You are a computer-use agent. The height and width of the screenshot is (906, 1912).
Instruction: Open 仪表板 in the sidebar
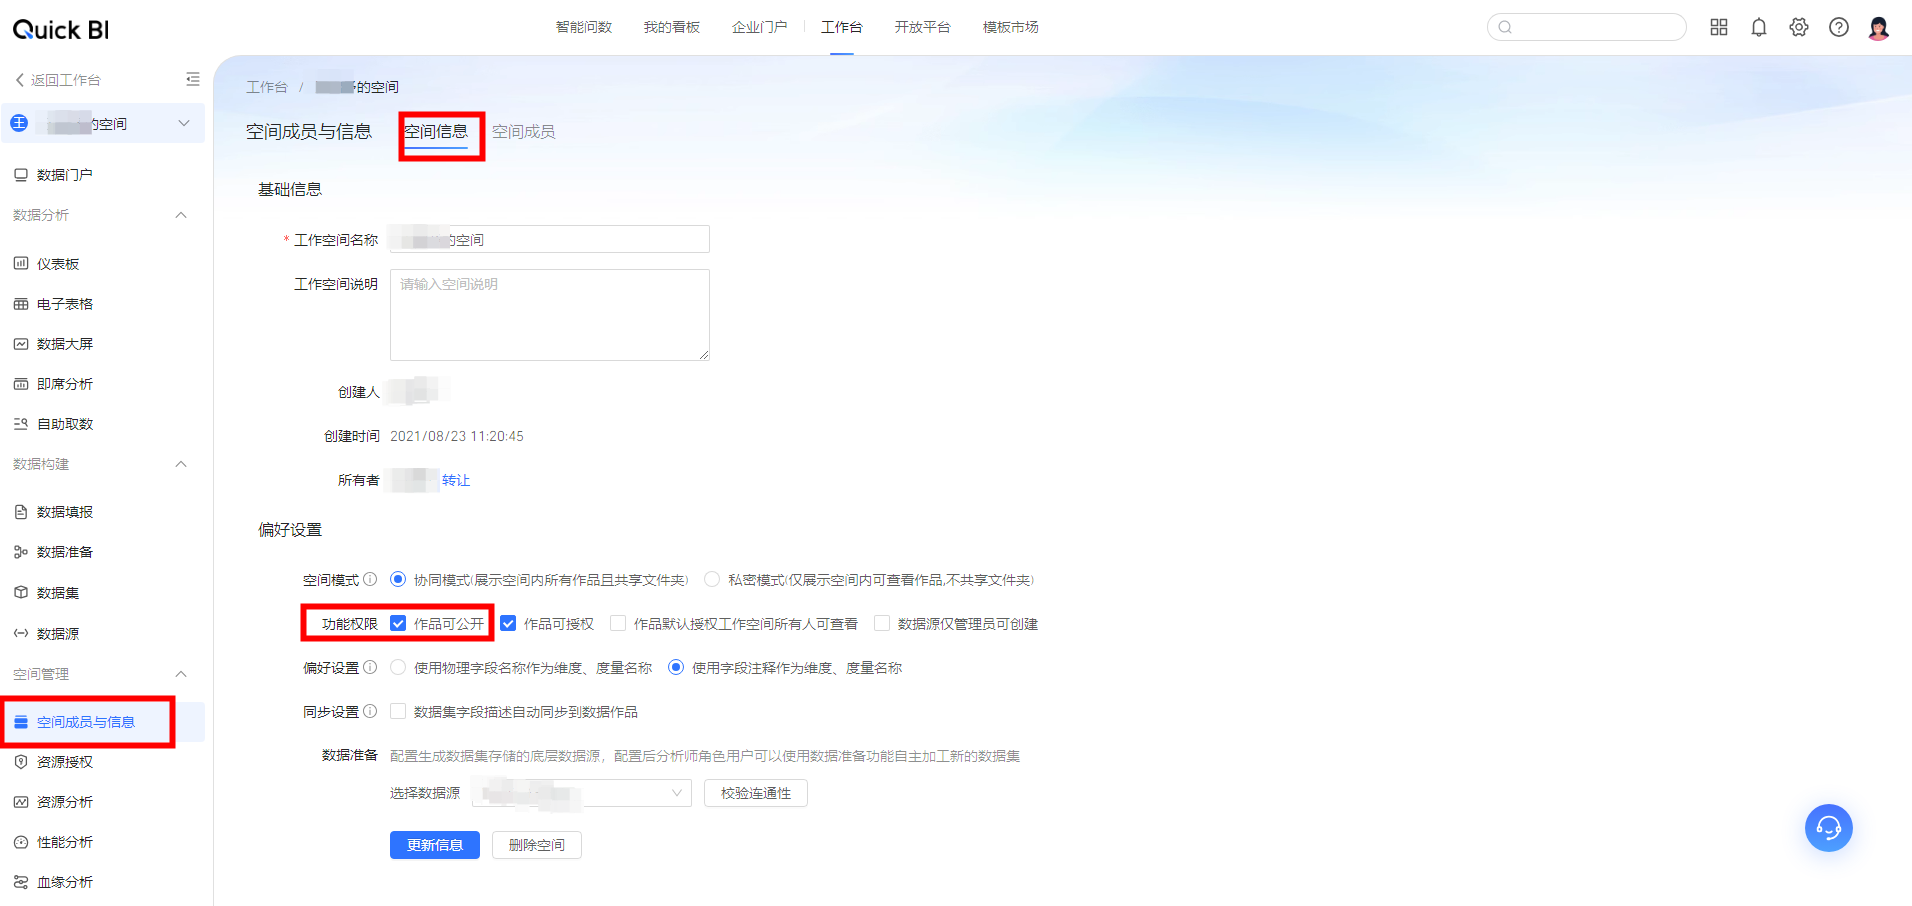(58, 264)
